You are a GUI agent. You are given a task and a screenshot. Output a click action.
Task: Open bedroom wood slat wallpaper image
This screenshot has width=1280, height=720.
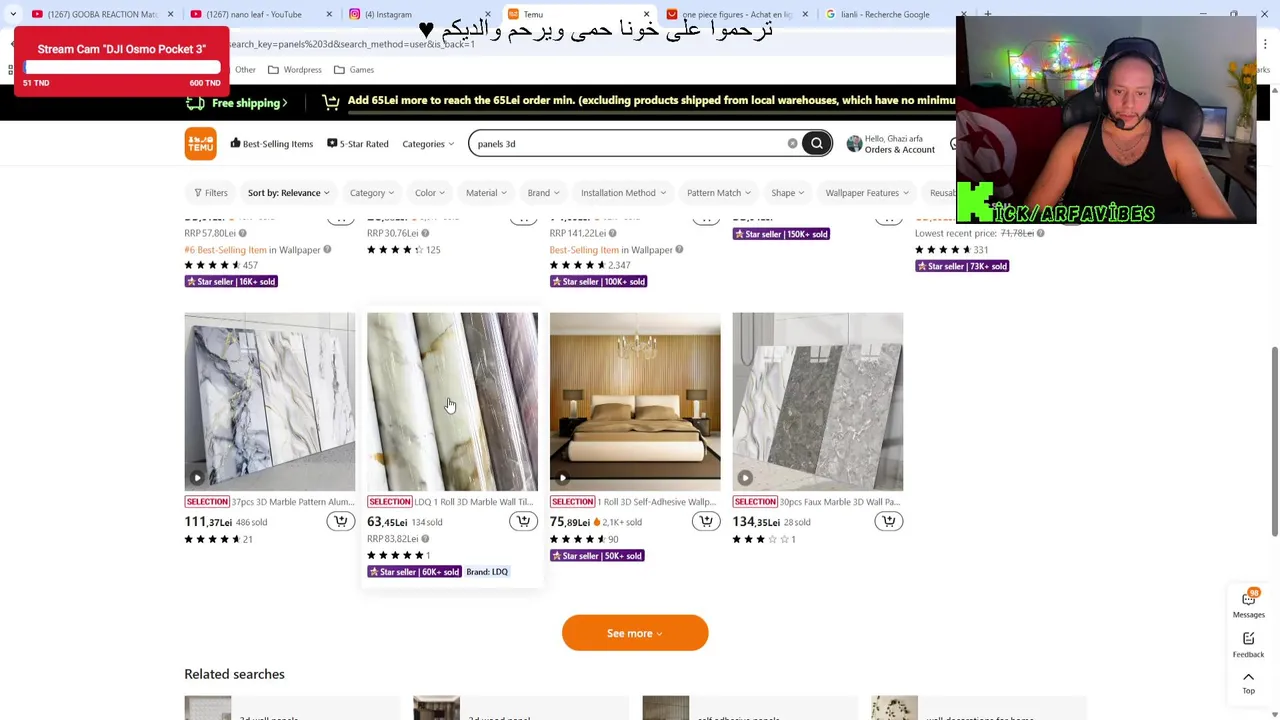tap(635, 401)
